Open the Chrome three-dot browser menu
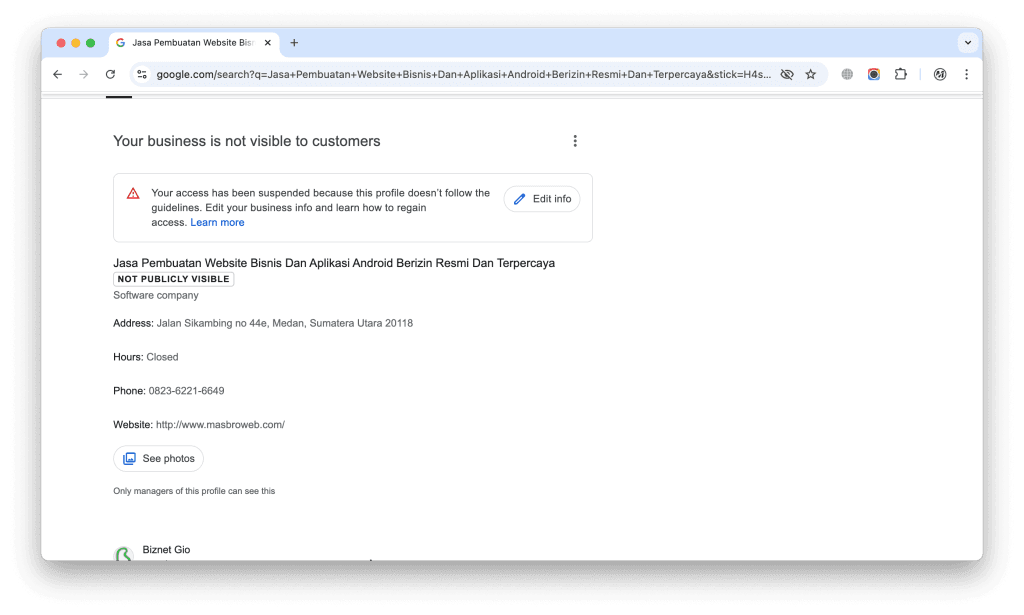 [965, 74]
